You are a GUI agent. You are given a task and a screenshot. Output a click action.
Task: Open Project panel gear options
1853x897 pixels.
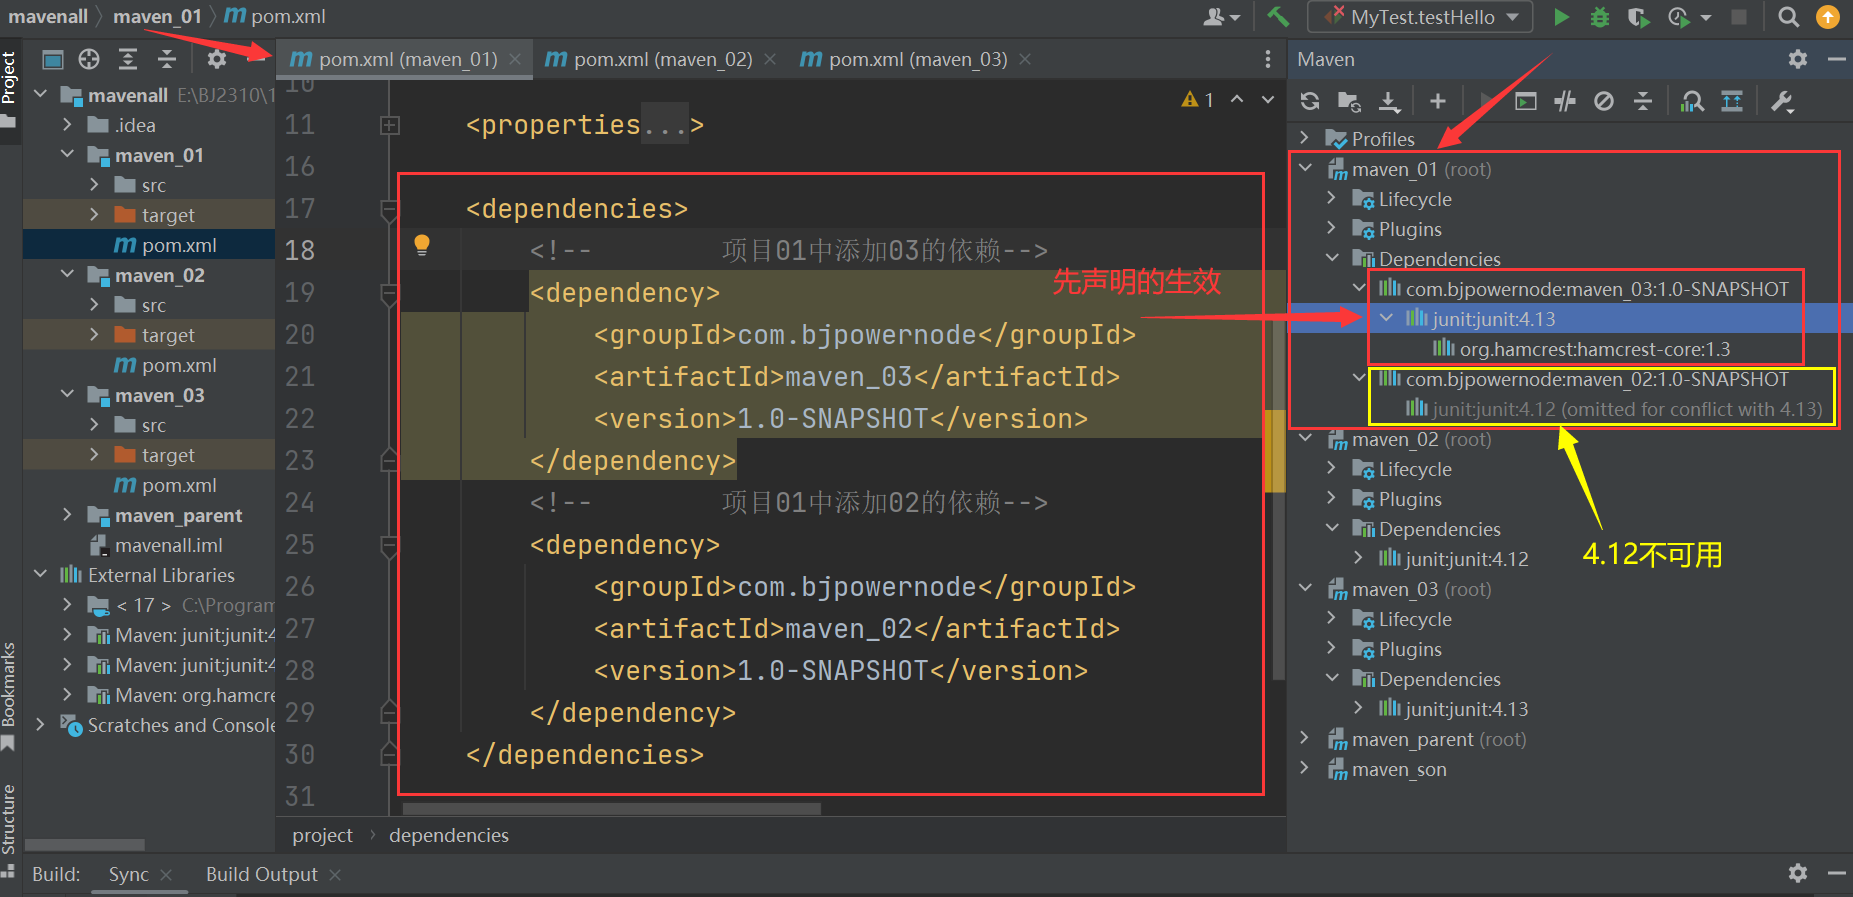point(217,59)
